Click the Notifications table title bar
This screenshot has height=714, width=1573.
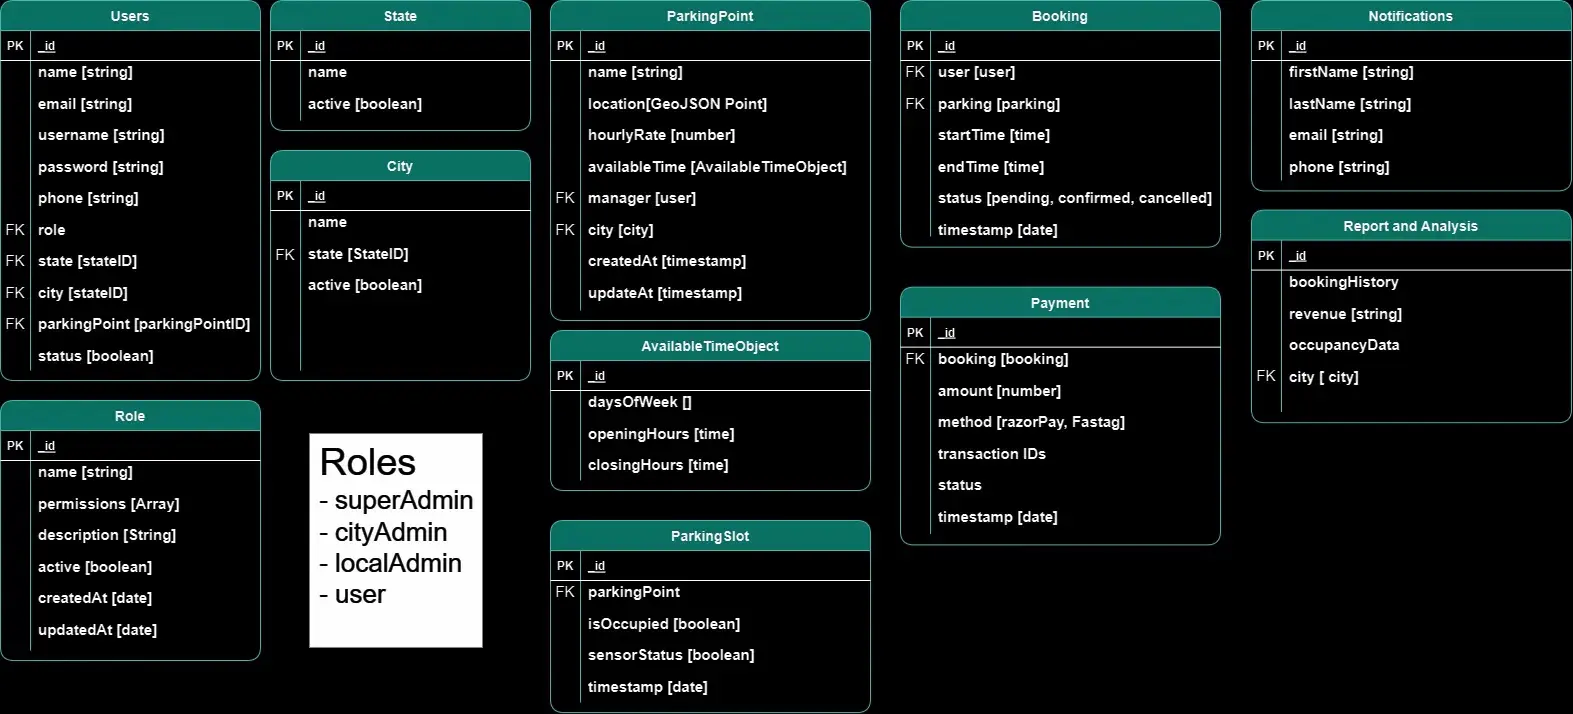tap(1410, 16)
